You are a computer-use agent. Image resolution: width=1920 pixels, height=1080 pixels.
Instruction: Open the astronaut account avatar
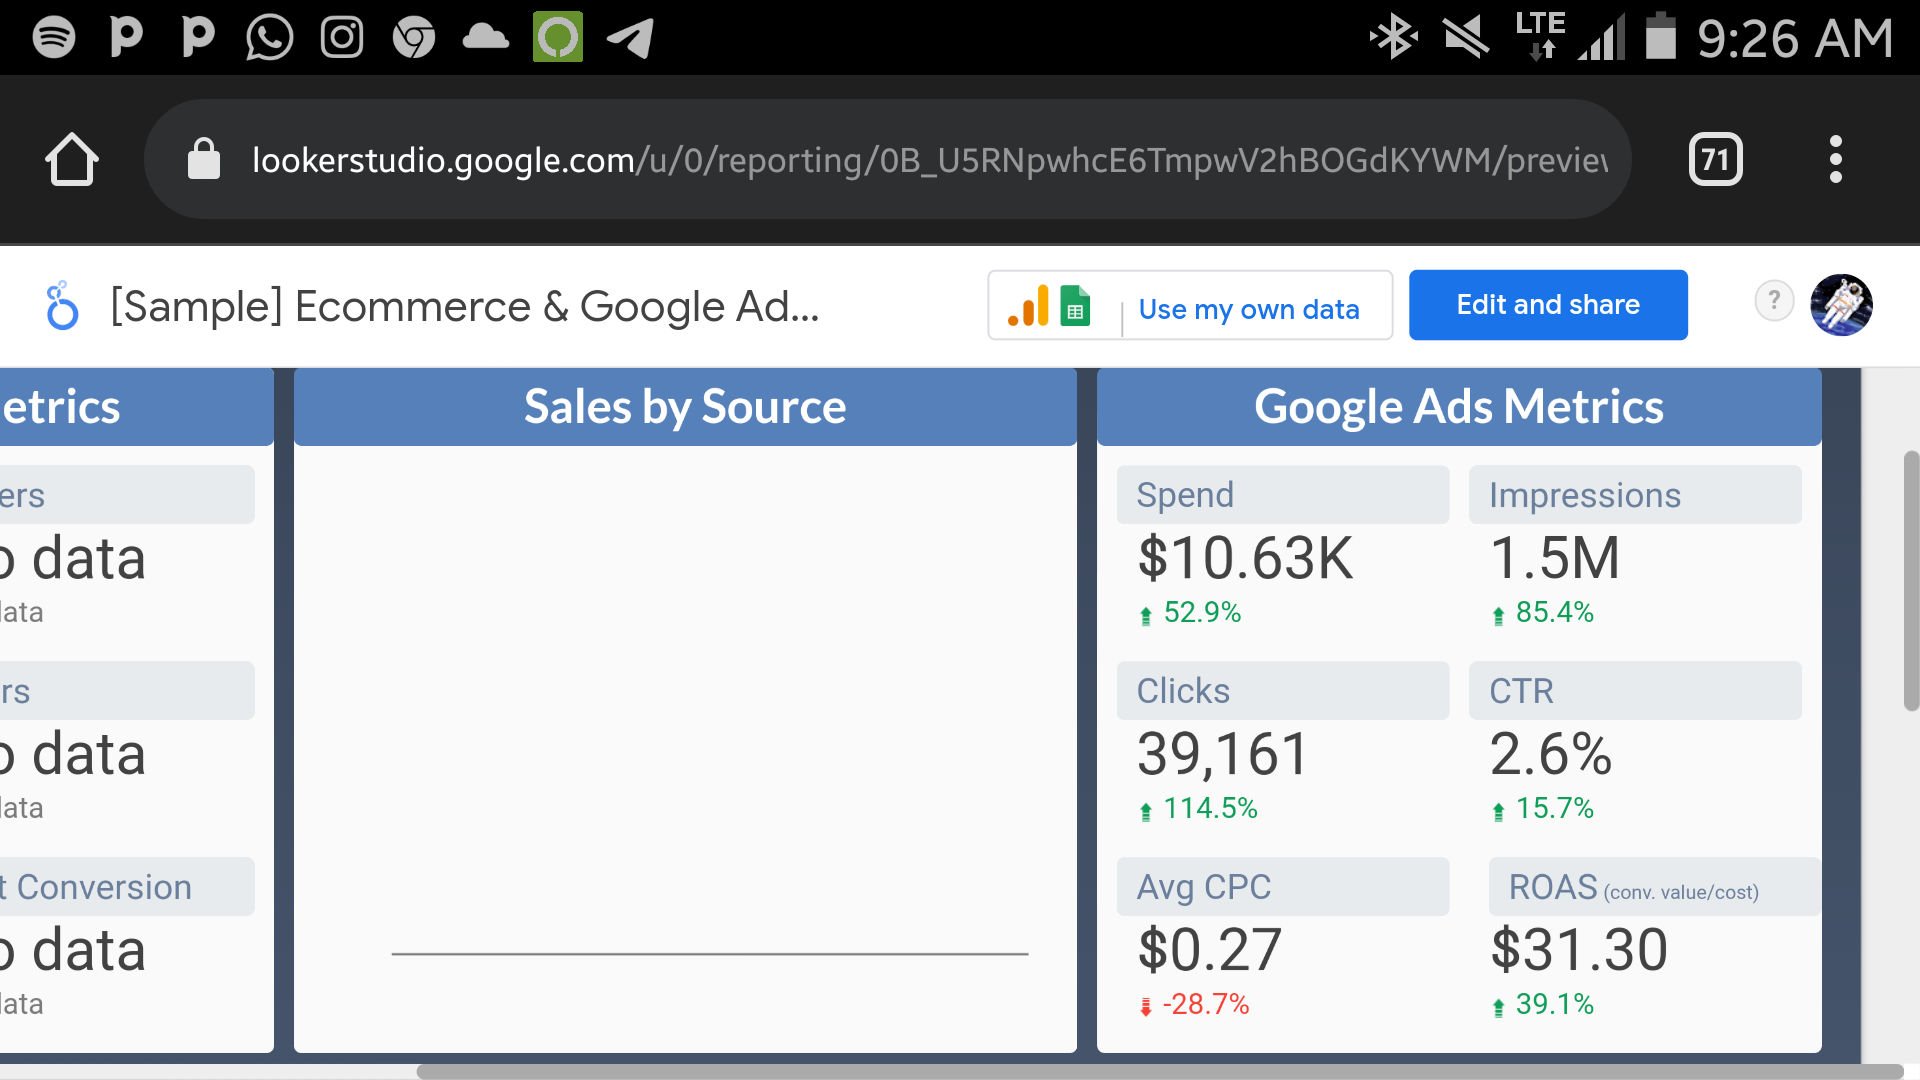tap(1841, 305)
